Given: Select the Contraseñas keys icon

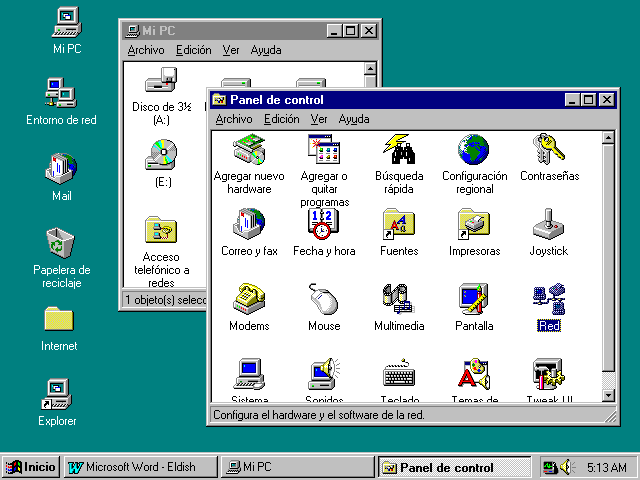Looking at the screenshot, I should tap(549, 149).
